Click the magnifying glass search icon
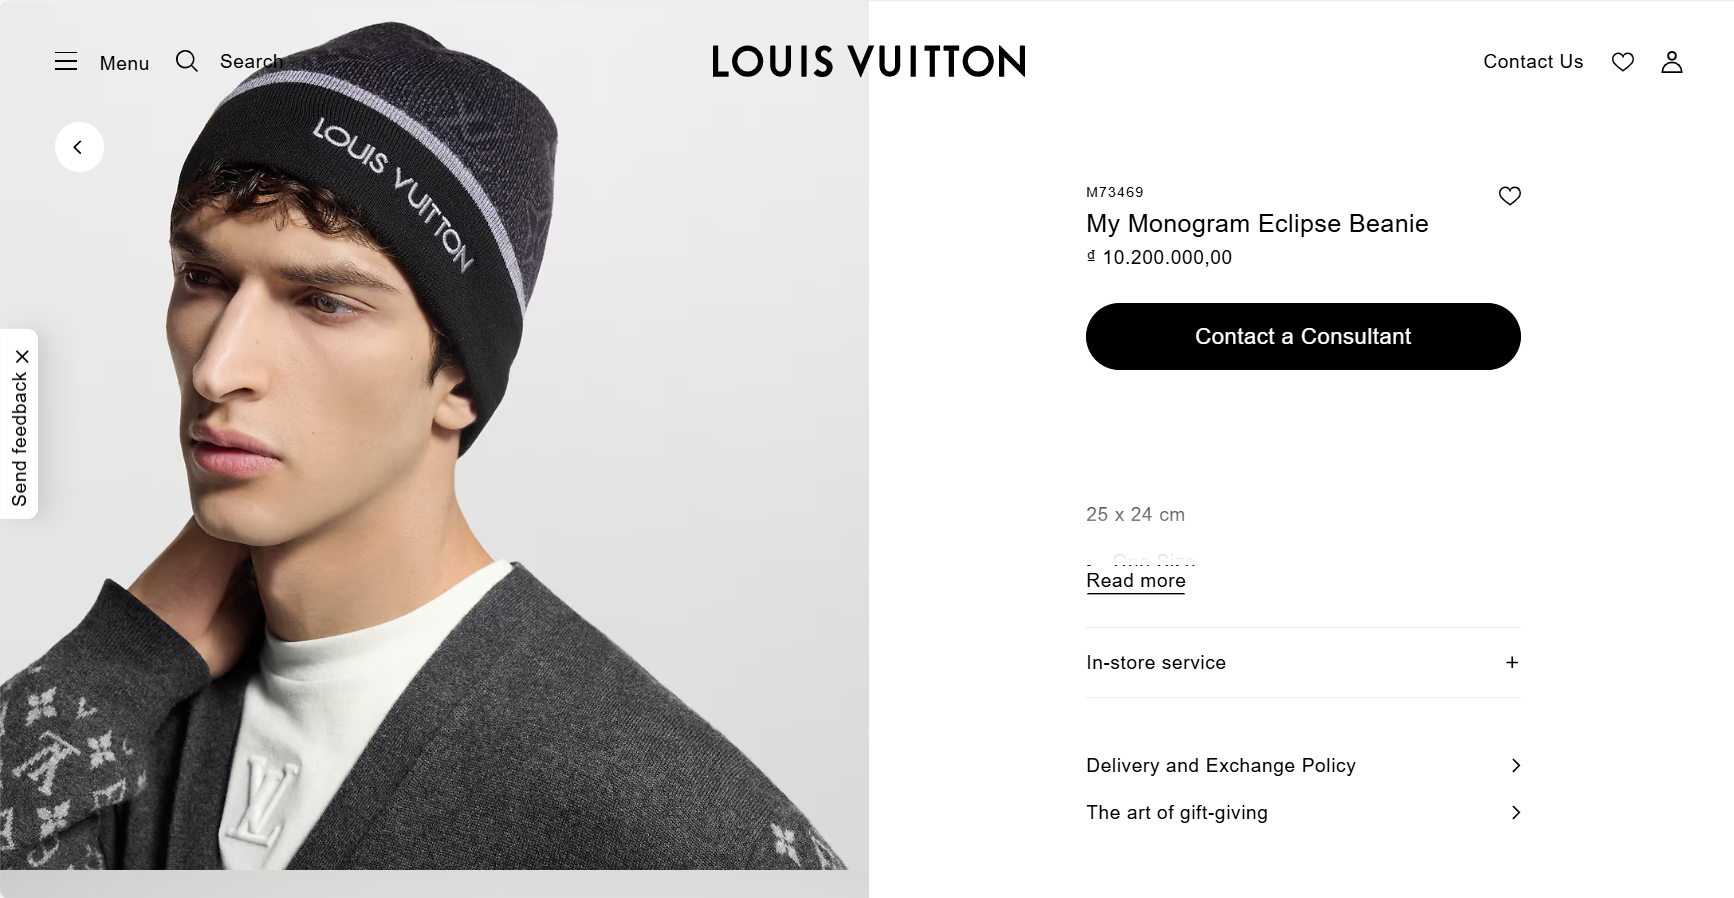1734x898 pixels. click(187, 62)
